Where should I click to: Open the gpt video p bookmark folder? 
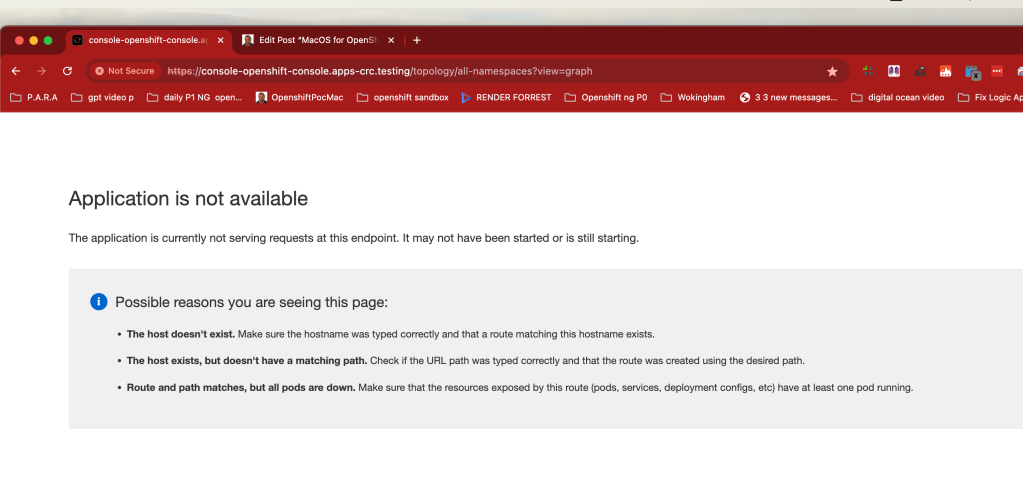tap(102, 97)
